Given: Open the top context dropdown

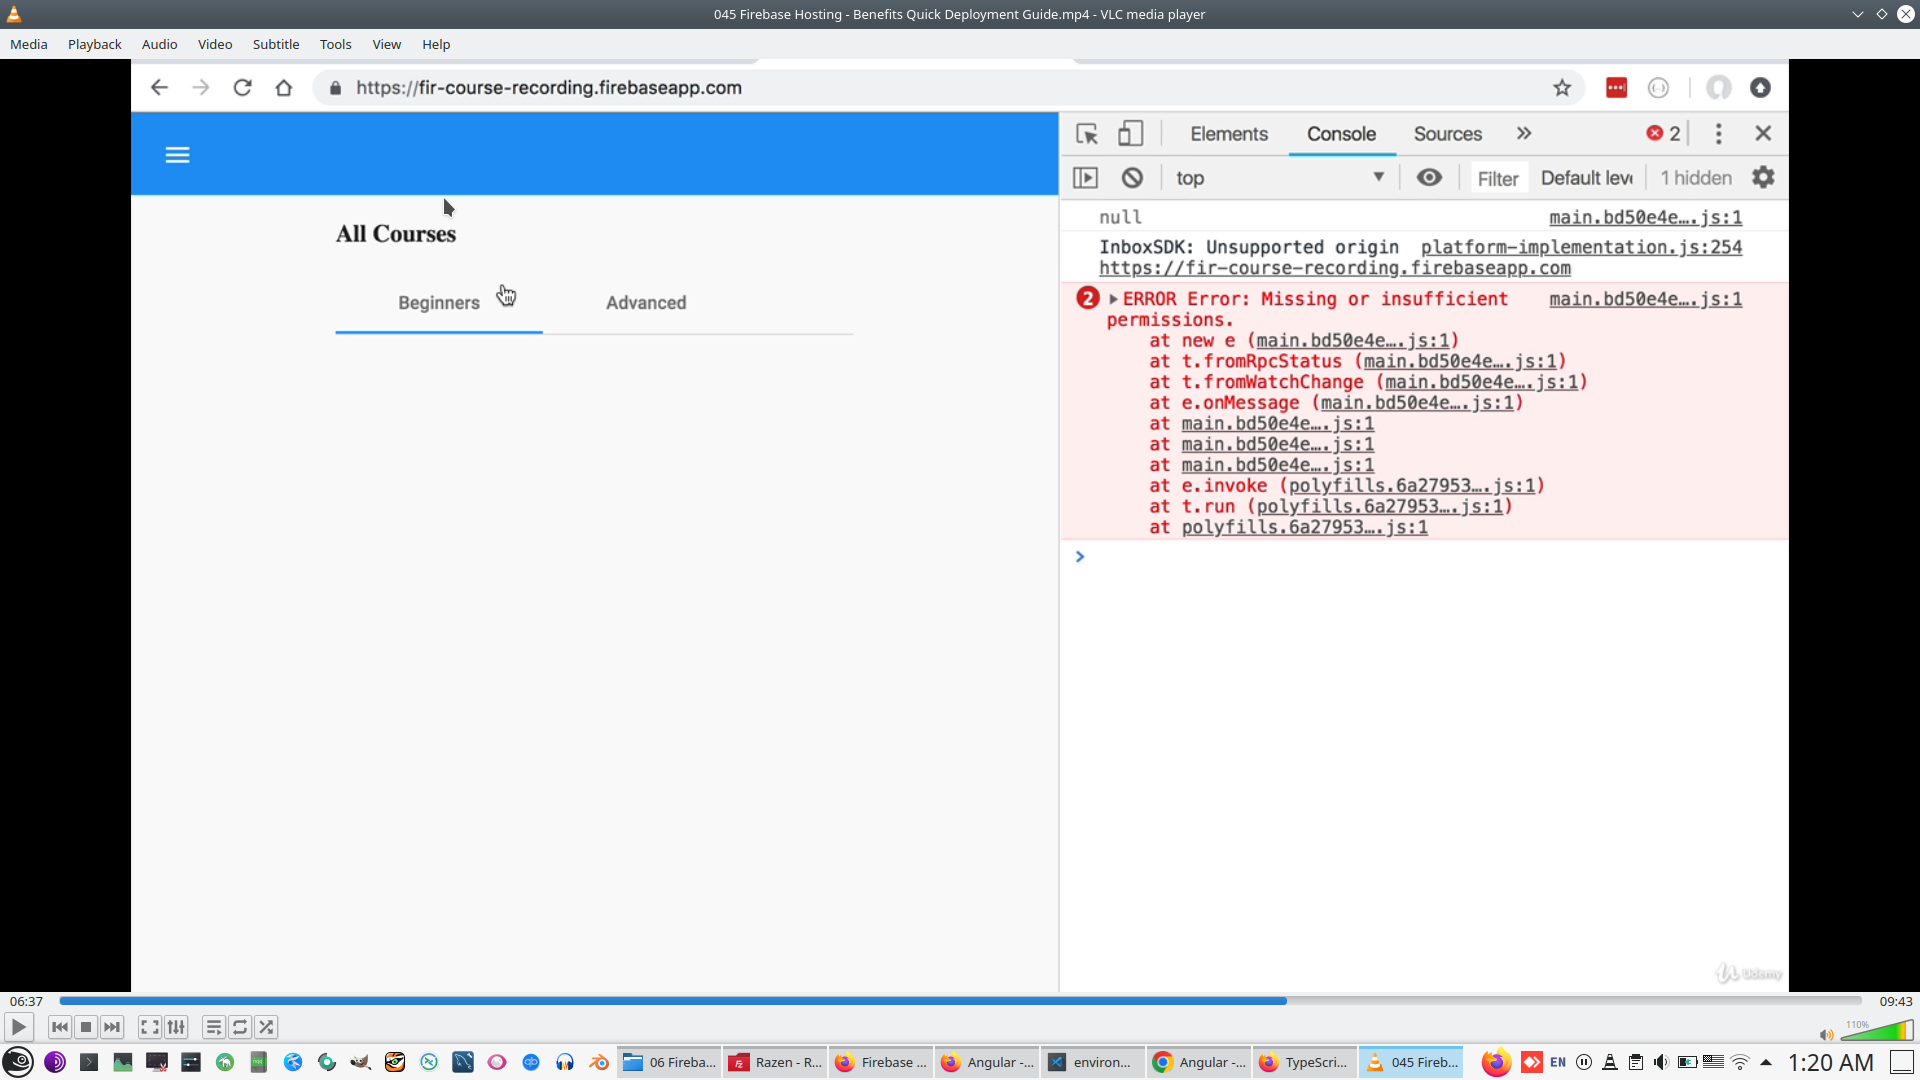Looking at the screenshot, I should 1280,178.
